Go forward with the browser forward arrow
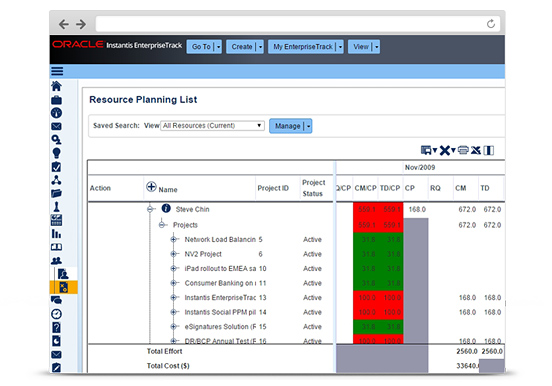552x386 pixels. click(81, 24)
